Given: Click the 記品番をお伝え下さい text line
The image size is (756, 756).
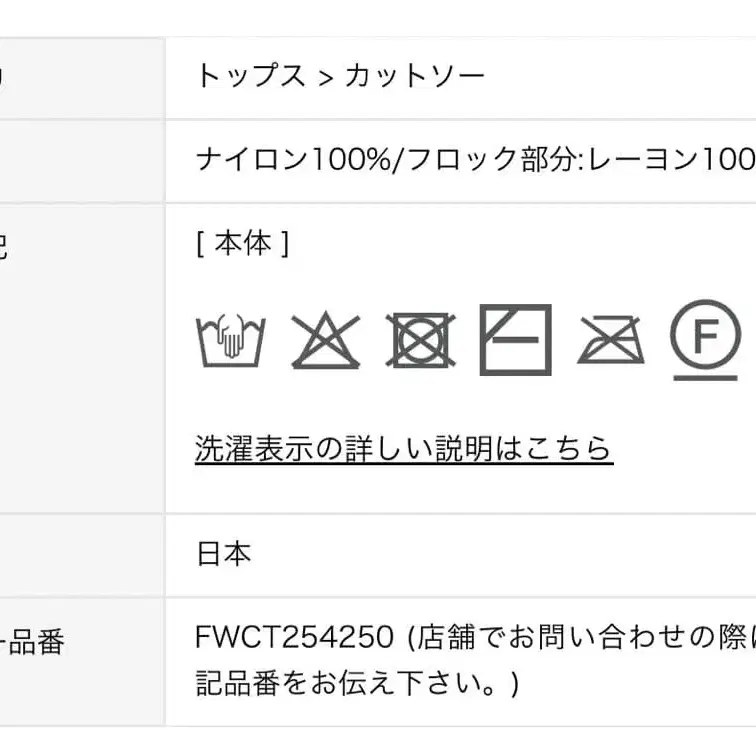Looking at the screenshot, I should coord(356,683).
